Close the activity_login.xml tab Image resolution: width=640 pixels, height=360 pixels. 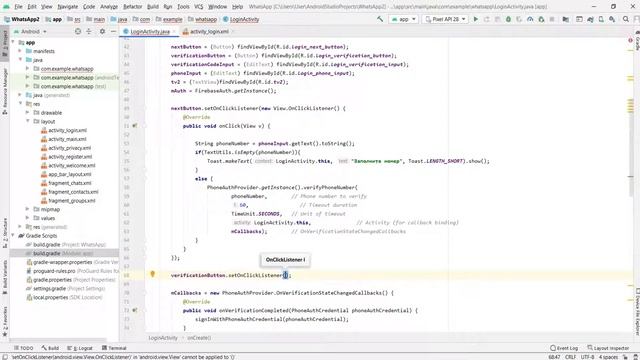233,31
